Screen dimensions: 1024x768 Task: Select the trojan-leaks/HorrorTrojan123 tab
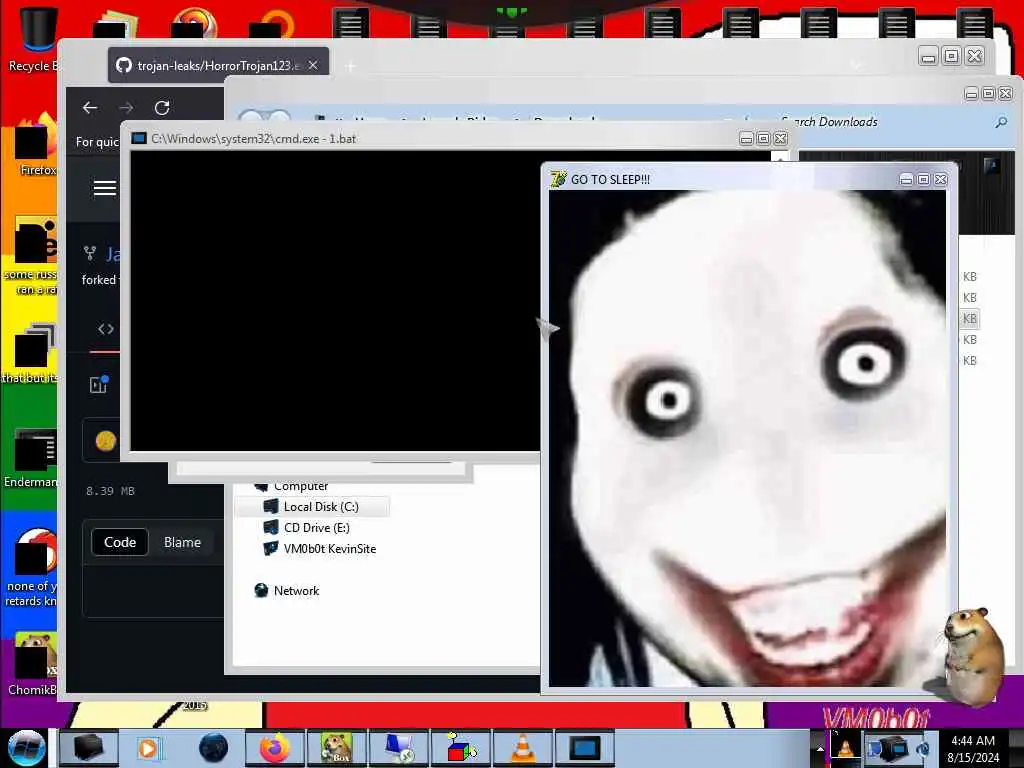tap(217, 65)
